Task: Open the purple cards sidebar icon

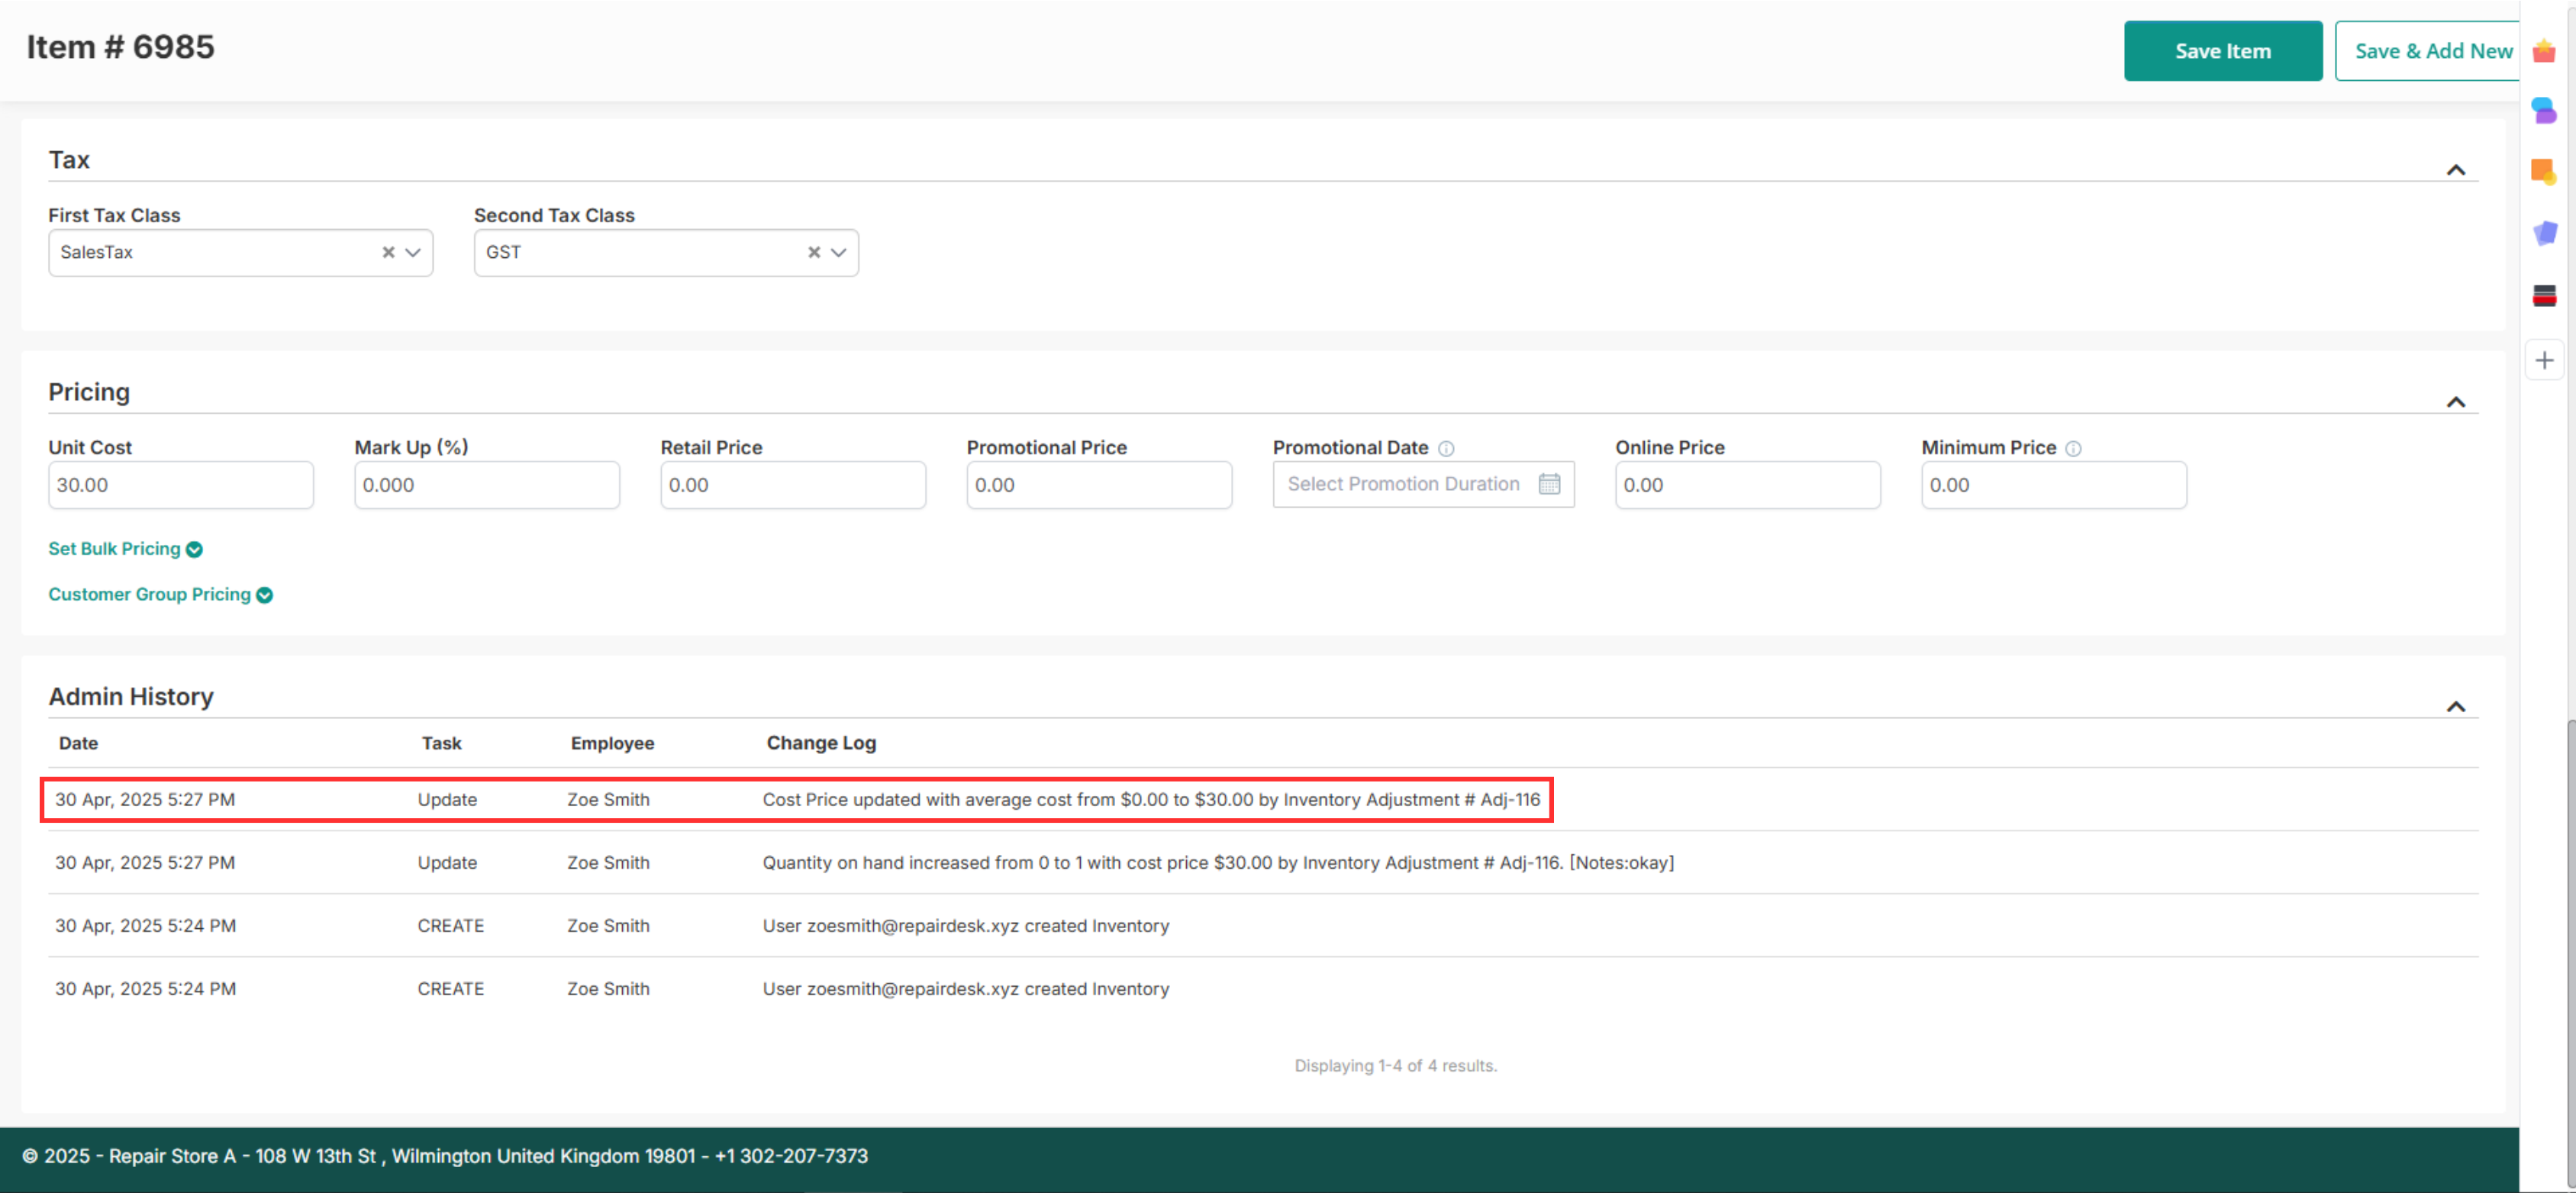Action: tap(2544, 233)
